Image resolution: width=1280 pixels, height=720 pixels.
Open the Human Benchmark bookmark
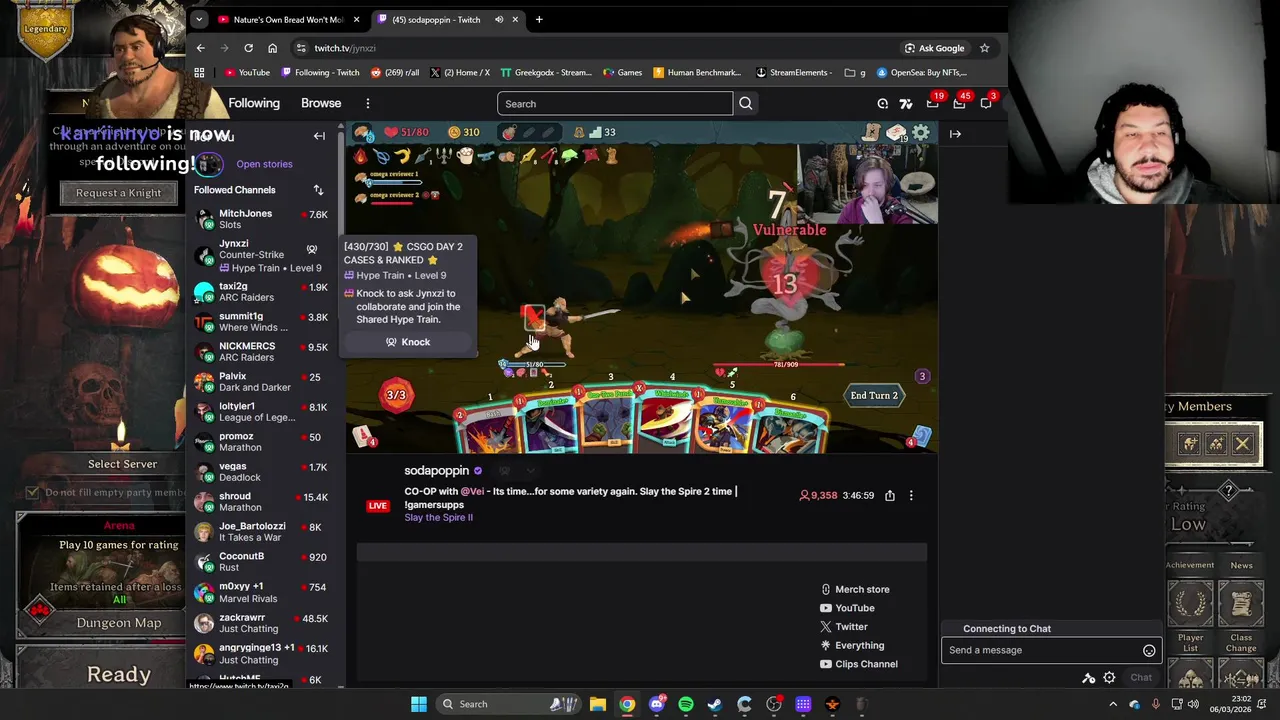(x=697, y=72)
